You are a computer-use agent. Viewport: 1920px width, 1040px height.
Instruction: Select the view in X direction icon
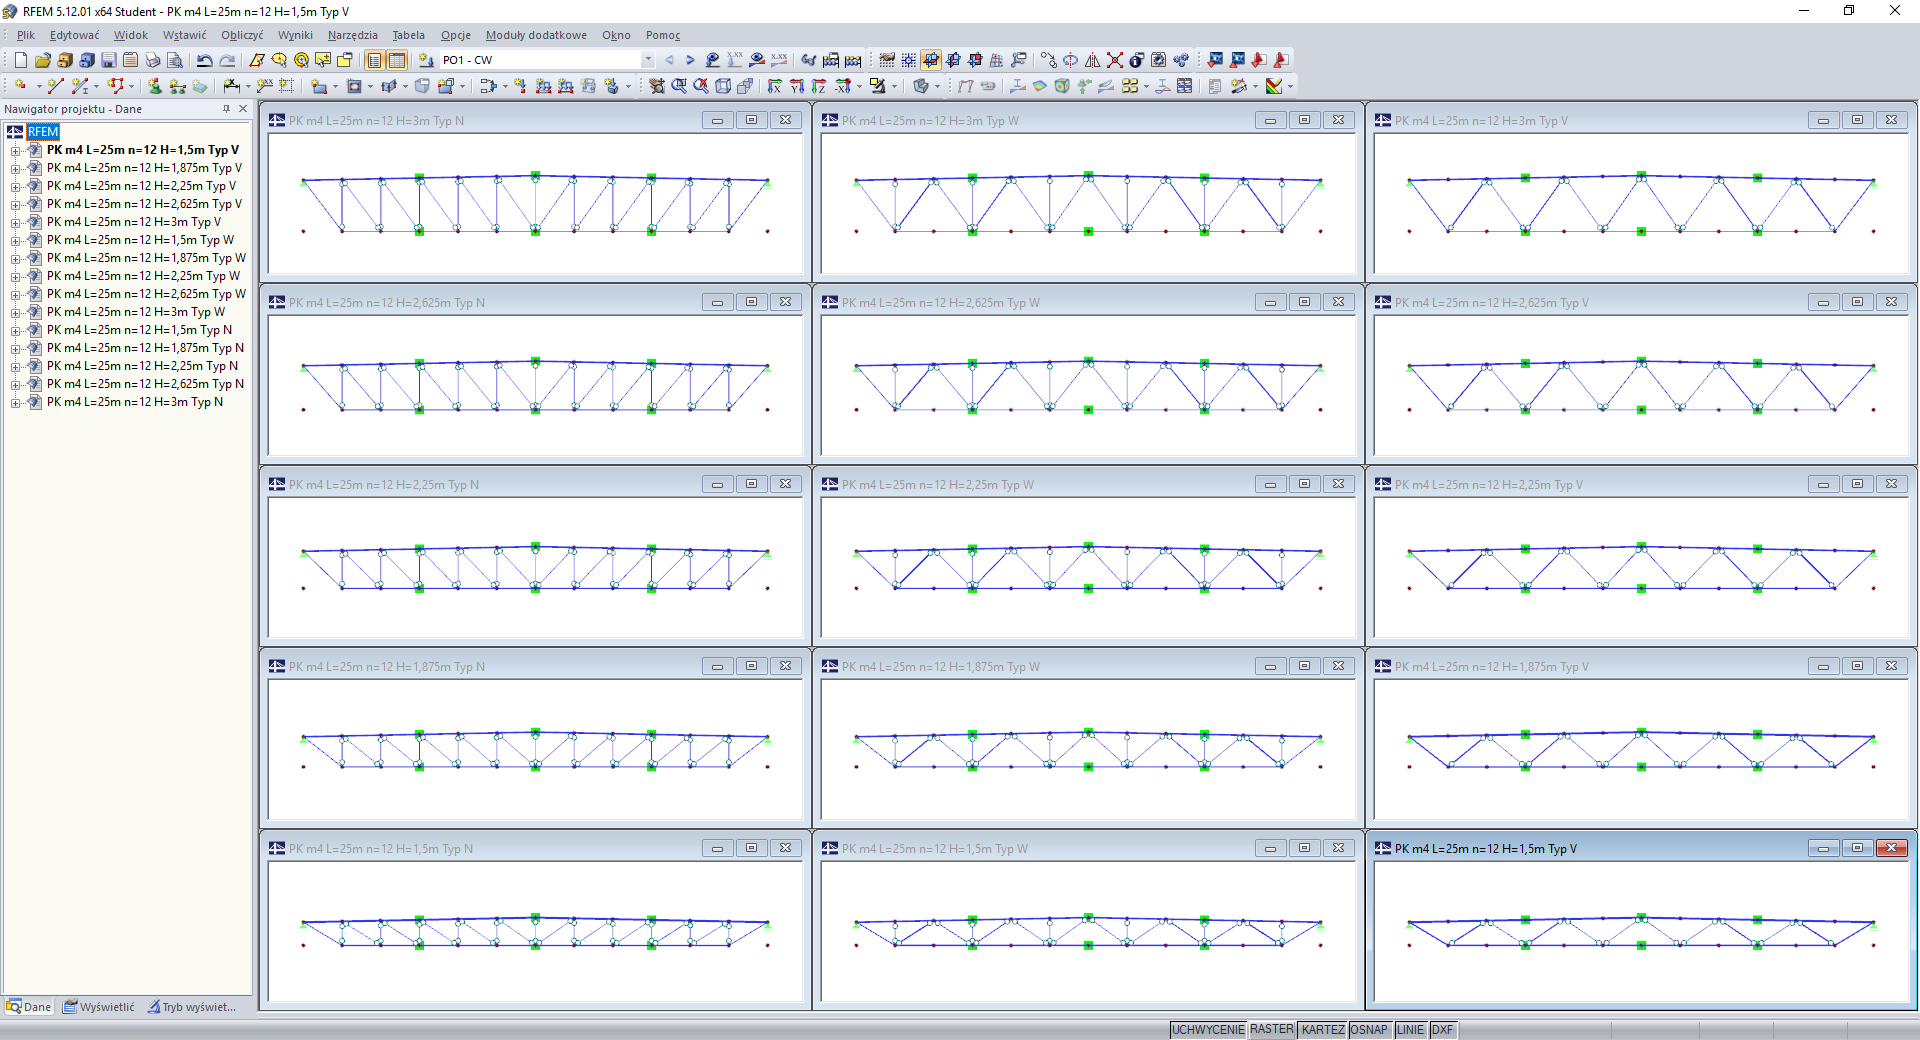776,86
